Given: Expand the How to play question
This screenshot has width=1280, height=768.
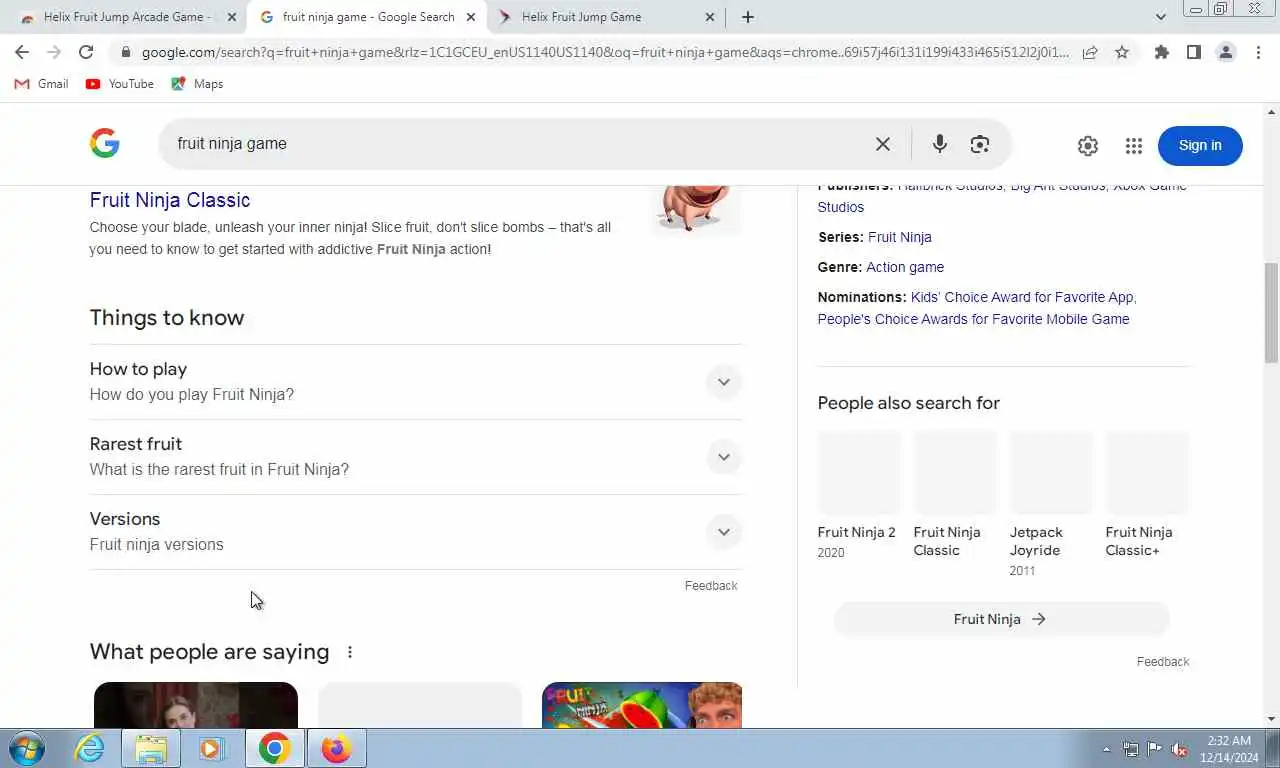Looking at the screenshot, I should 415,381.
